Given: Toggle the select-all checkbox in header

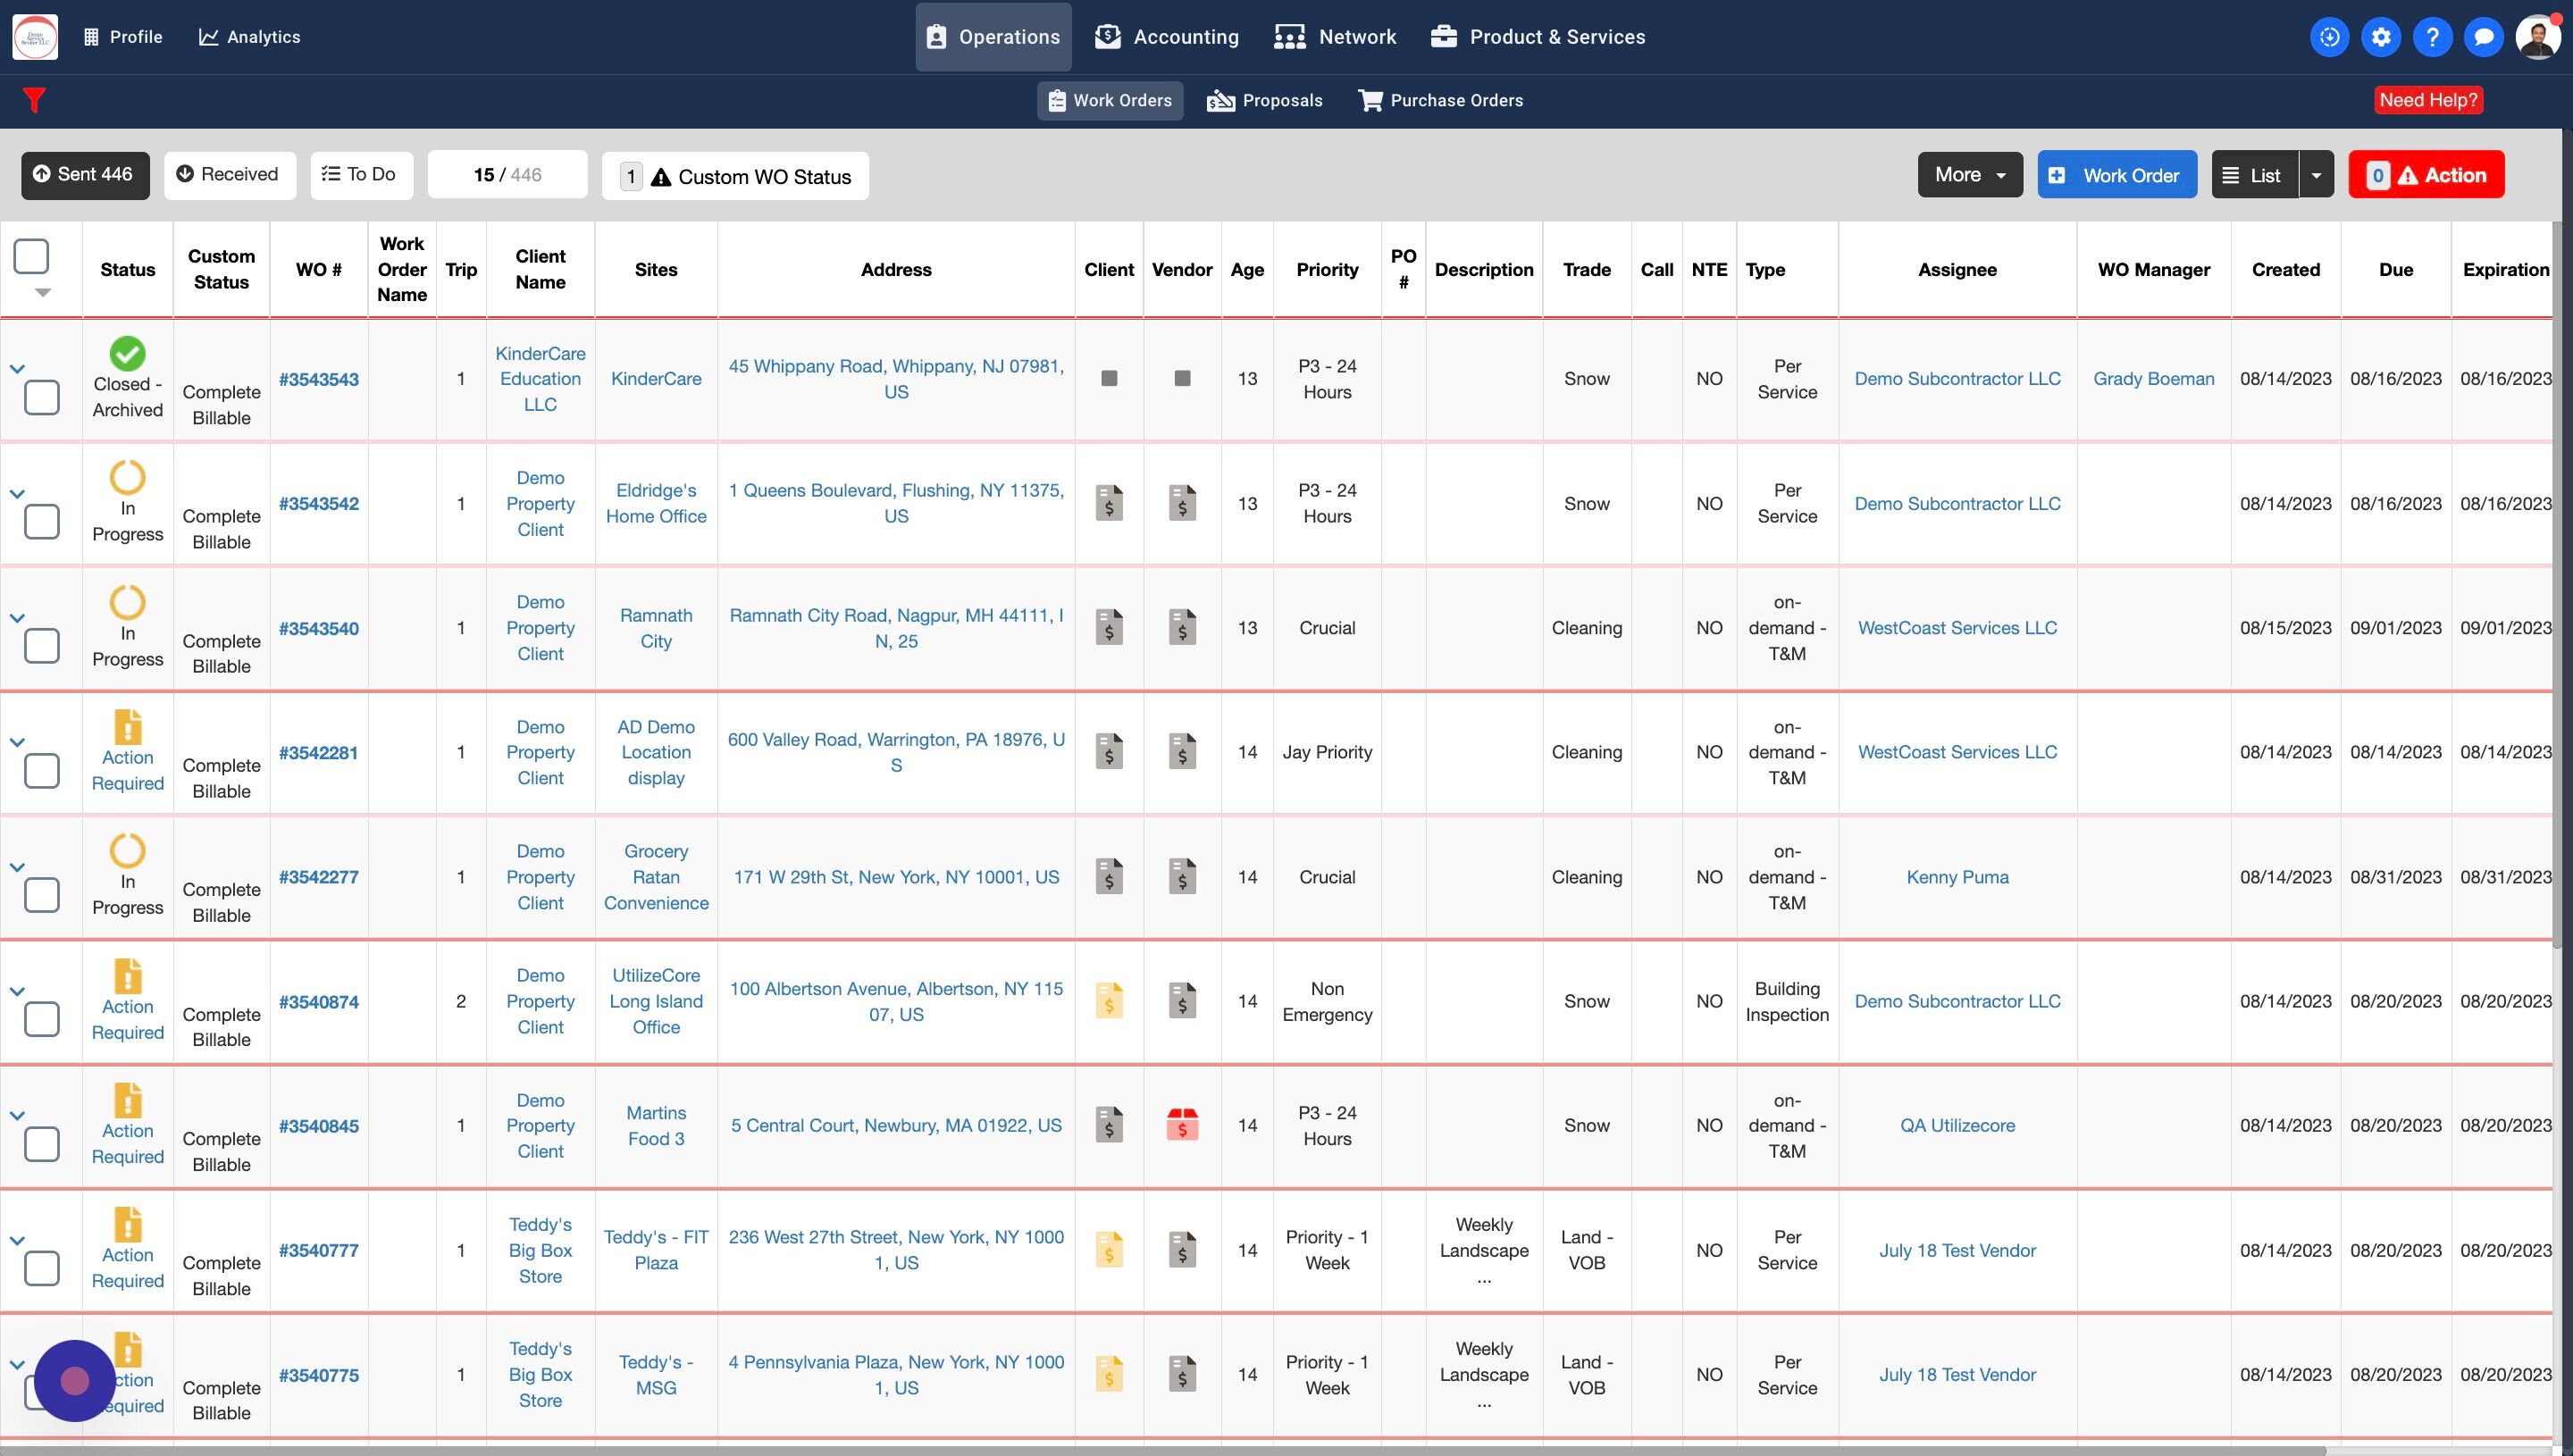Looking at the screenshot, I should pyautogui.click(x=31, y=256).
